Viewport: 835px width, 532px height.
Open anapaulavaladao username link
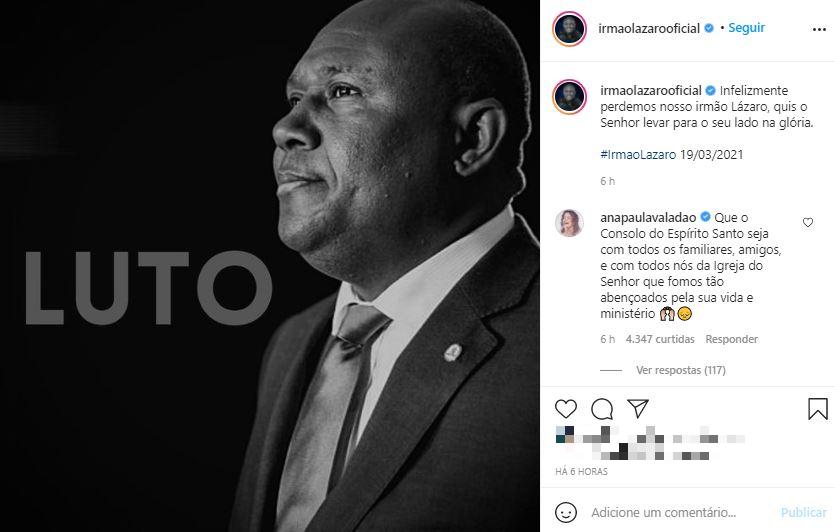point(648,217)
